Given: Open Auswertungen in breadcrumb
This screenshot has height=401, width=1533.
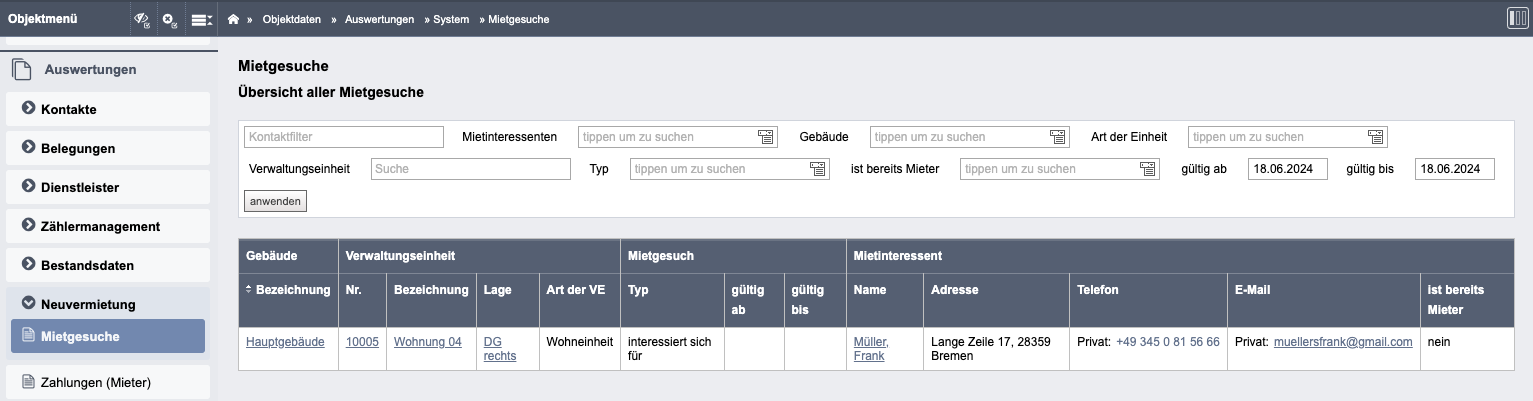Looking at the screenshot, I should click(379, 20).
